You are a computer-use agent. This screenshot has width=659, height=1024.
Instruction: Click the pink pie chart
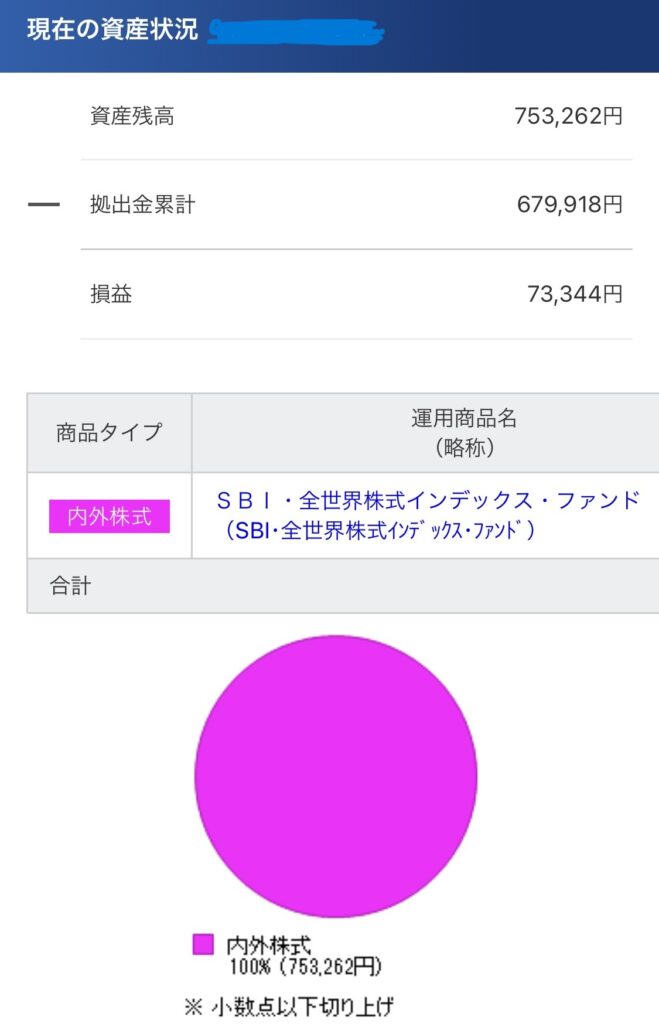click(x=336, y=776)
